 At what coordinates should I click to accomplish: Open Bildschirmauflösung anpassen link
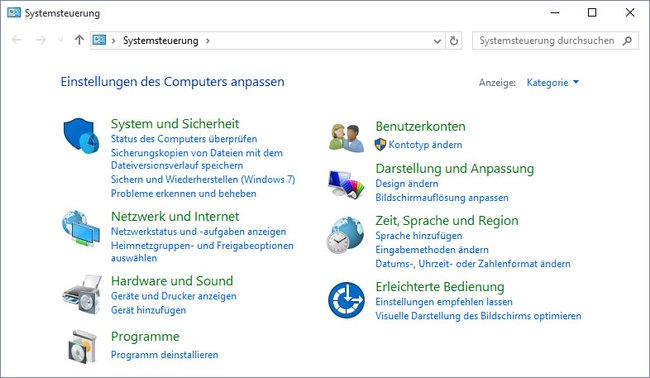click(x=442, y=198)
